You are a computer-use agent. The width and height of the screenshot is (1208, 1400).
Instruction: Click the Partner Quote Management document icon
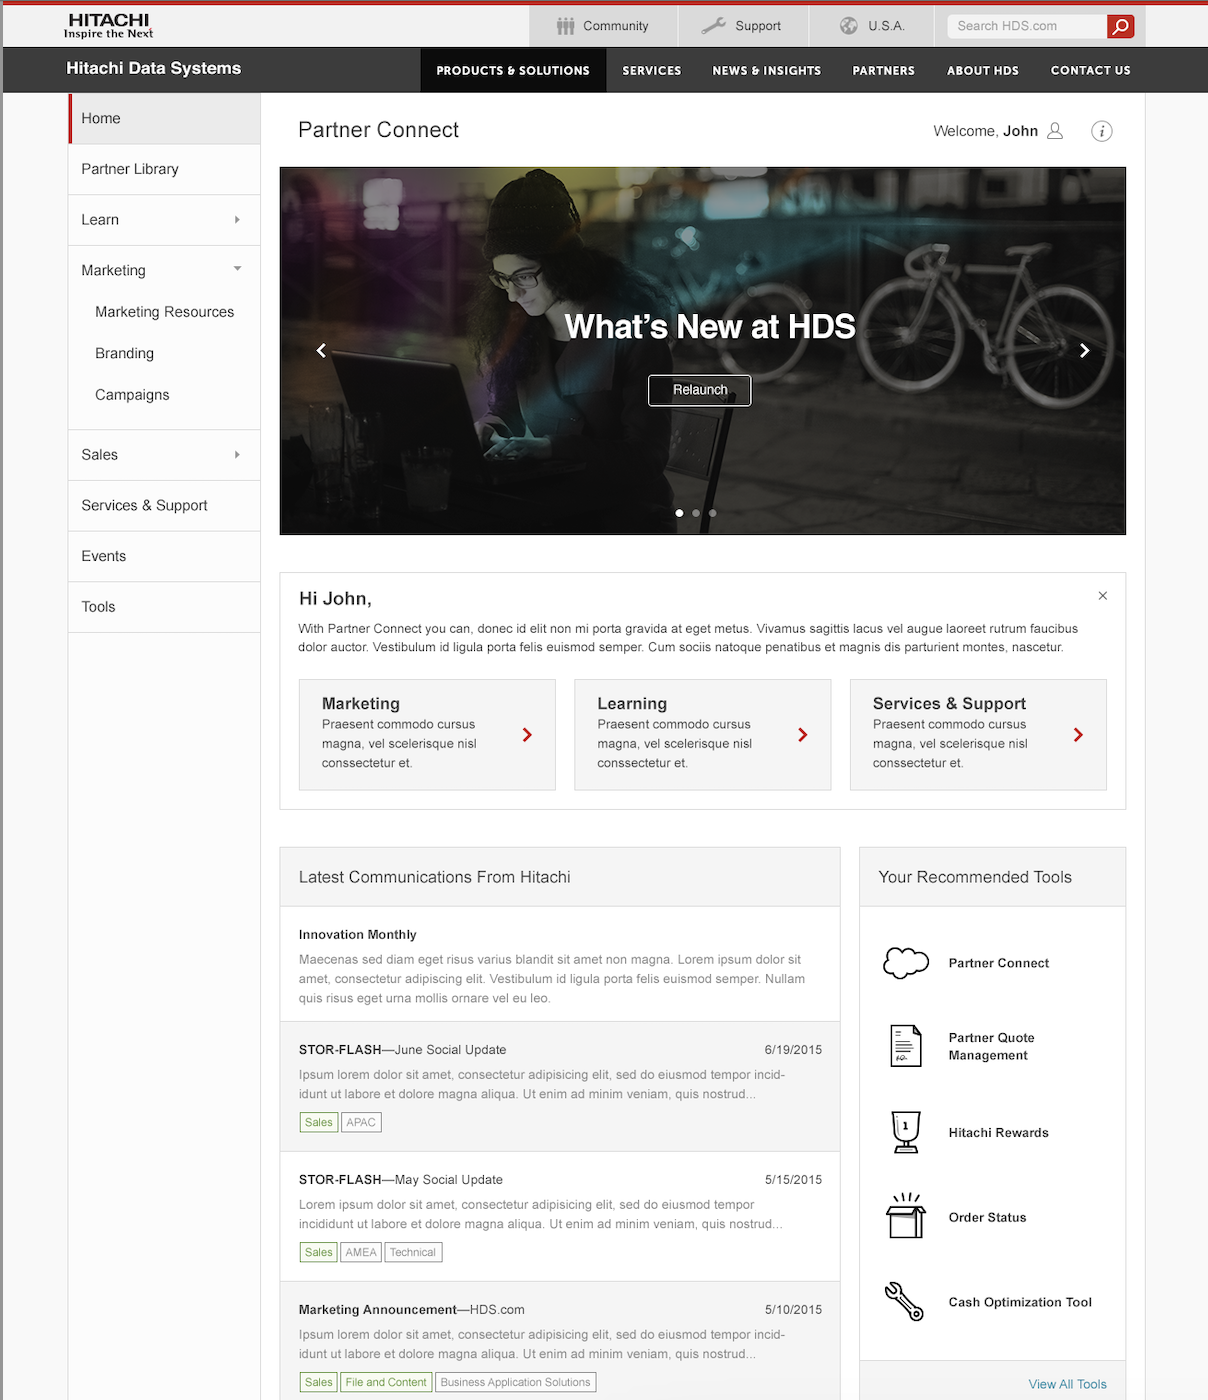(x=905, y=1046)
